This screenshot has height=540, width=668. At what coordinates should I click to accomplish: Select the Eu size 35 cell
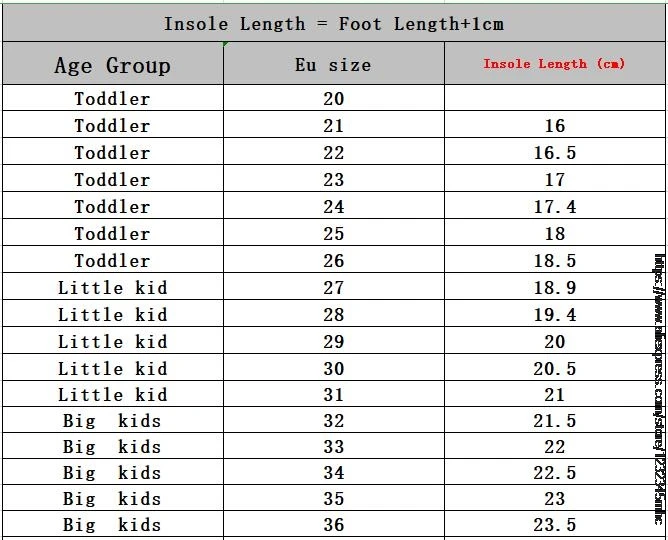click(333, 499)
